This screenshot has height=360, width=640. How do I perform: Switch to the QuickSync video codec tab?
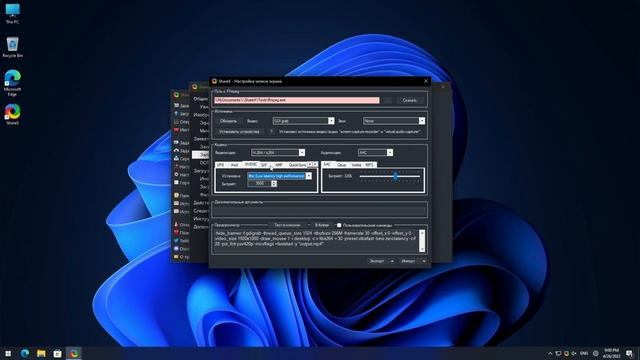[x=297, y=164]
